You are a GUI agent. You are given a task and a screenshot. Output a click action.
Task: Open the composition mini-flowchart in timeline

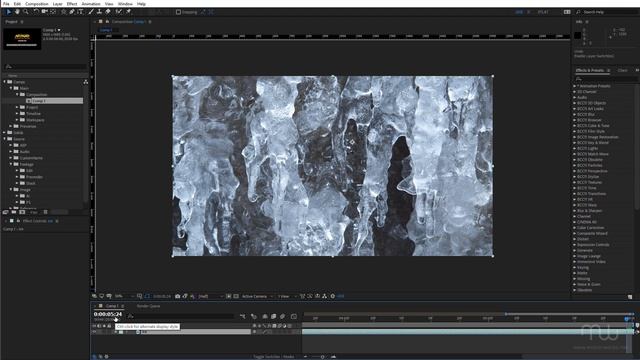243,316
